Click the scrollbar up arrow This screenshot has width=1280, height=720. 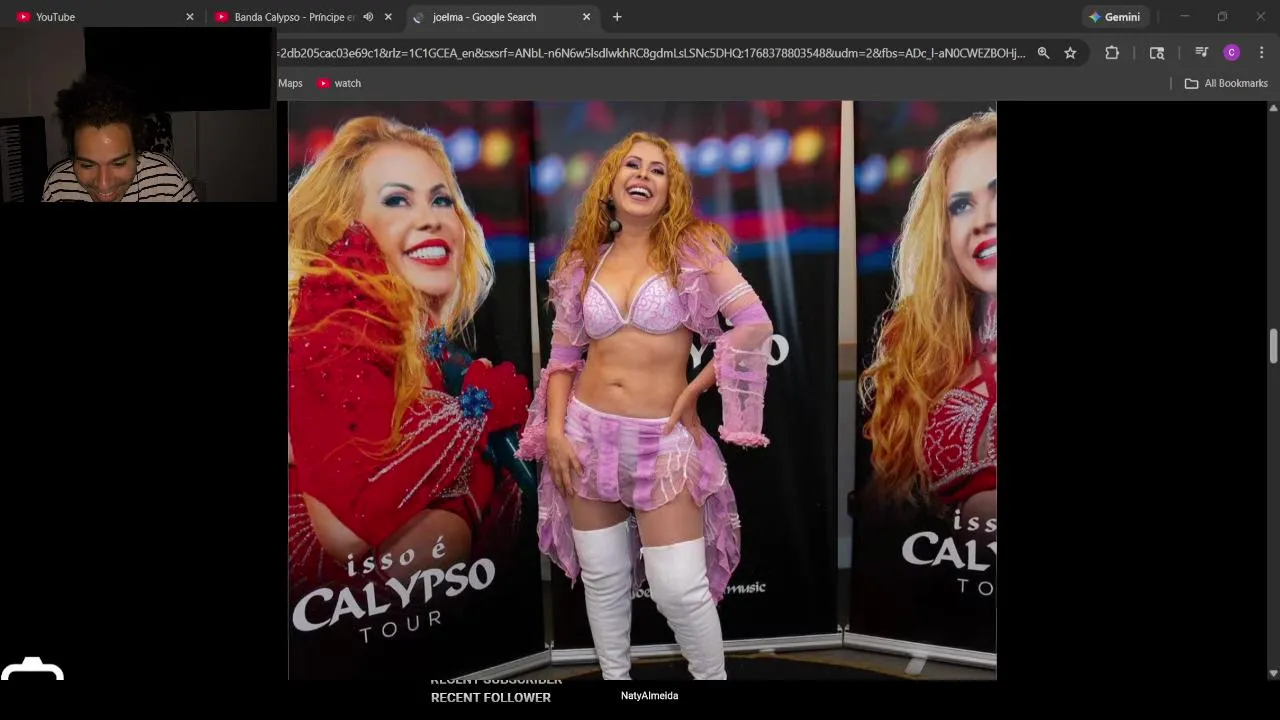(1273, 108)
